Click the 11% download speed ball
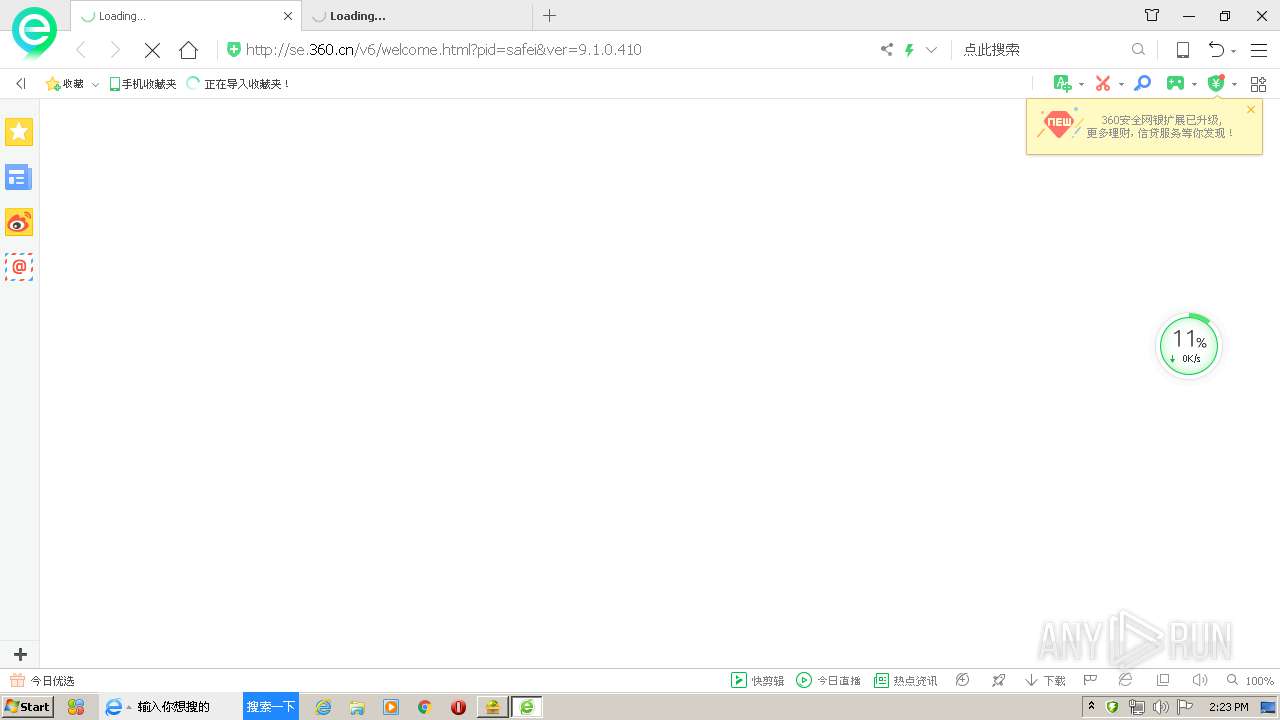Viewport: 1280px width, 720px height. coord(1189,346)
